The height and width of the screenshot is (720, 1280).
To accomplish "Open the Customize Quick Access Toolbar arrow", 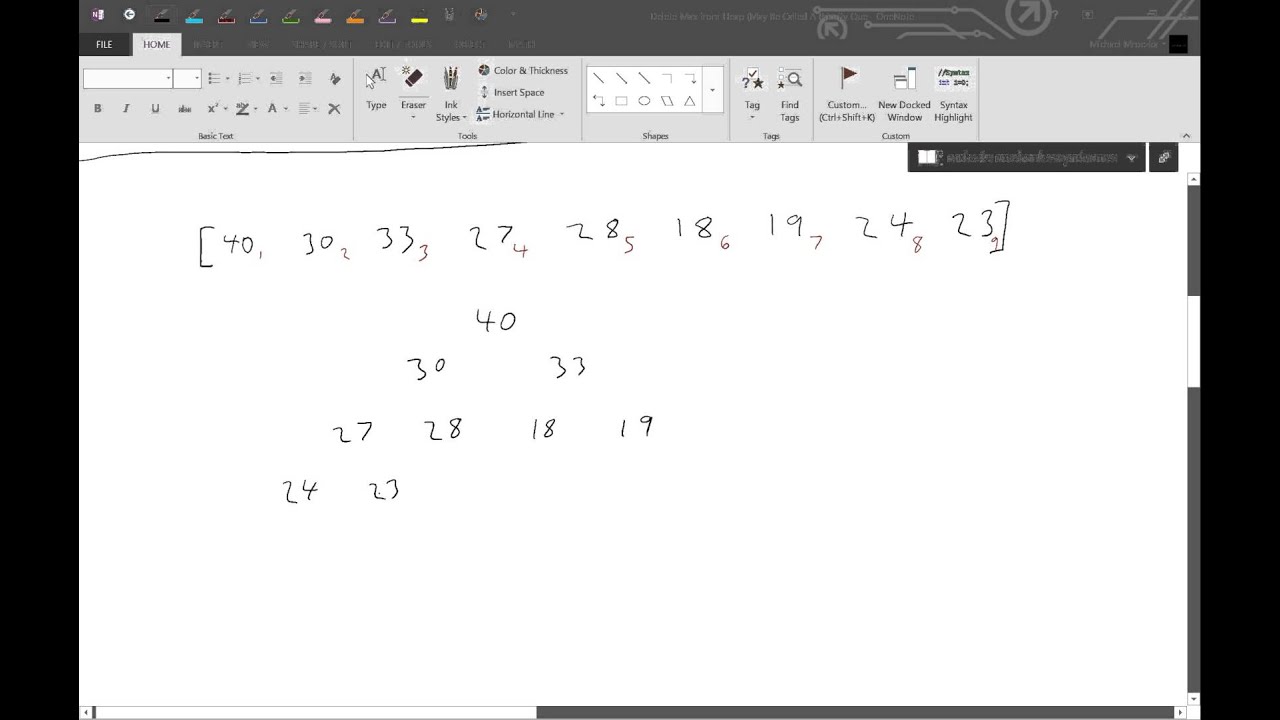I will click(513, 15).
